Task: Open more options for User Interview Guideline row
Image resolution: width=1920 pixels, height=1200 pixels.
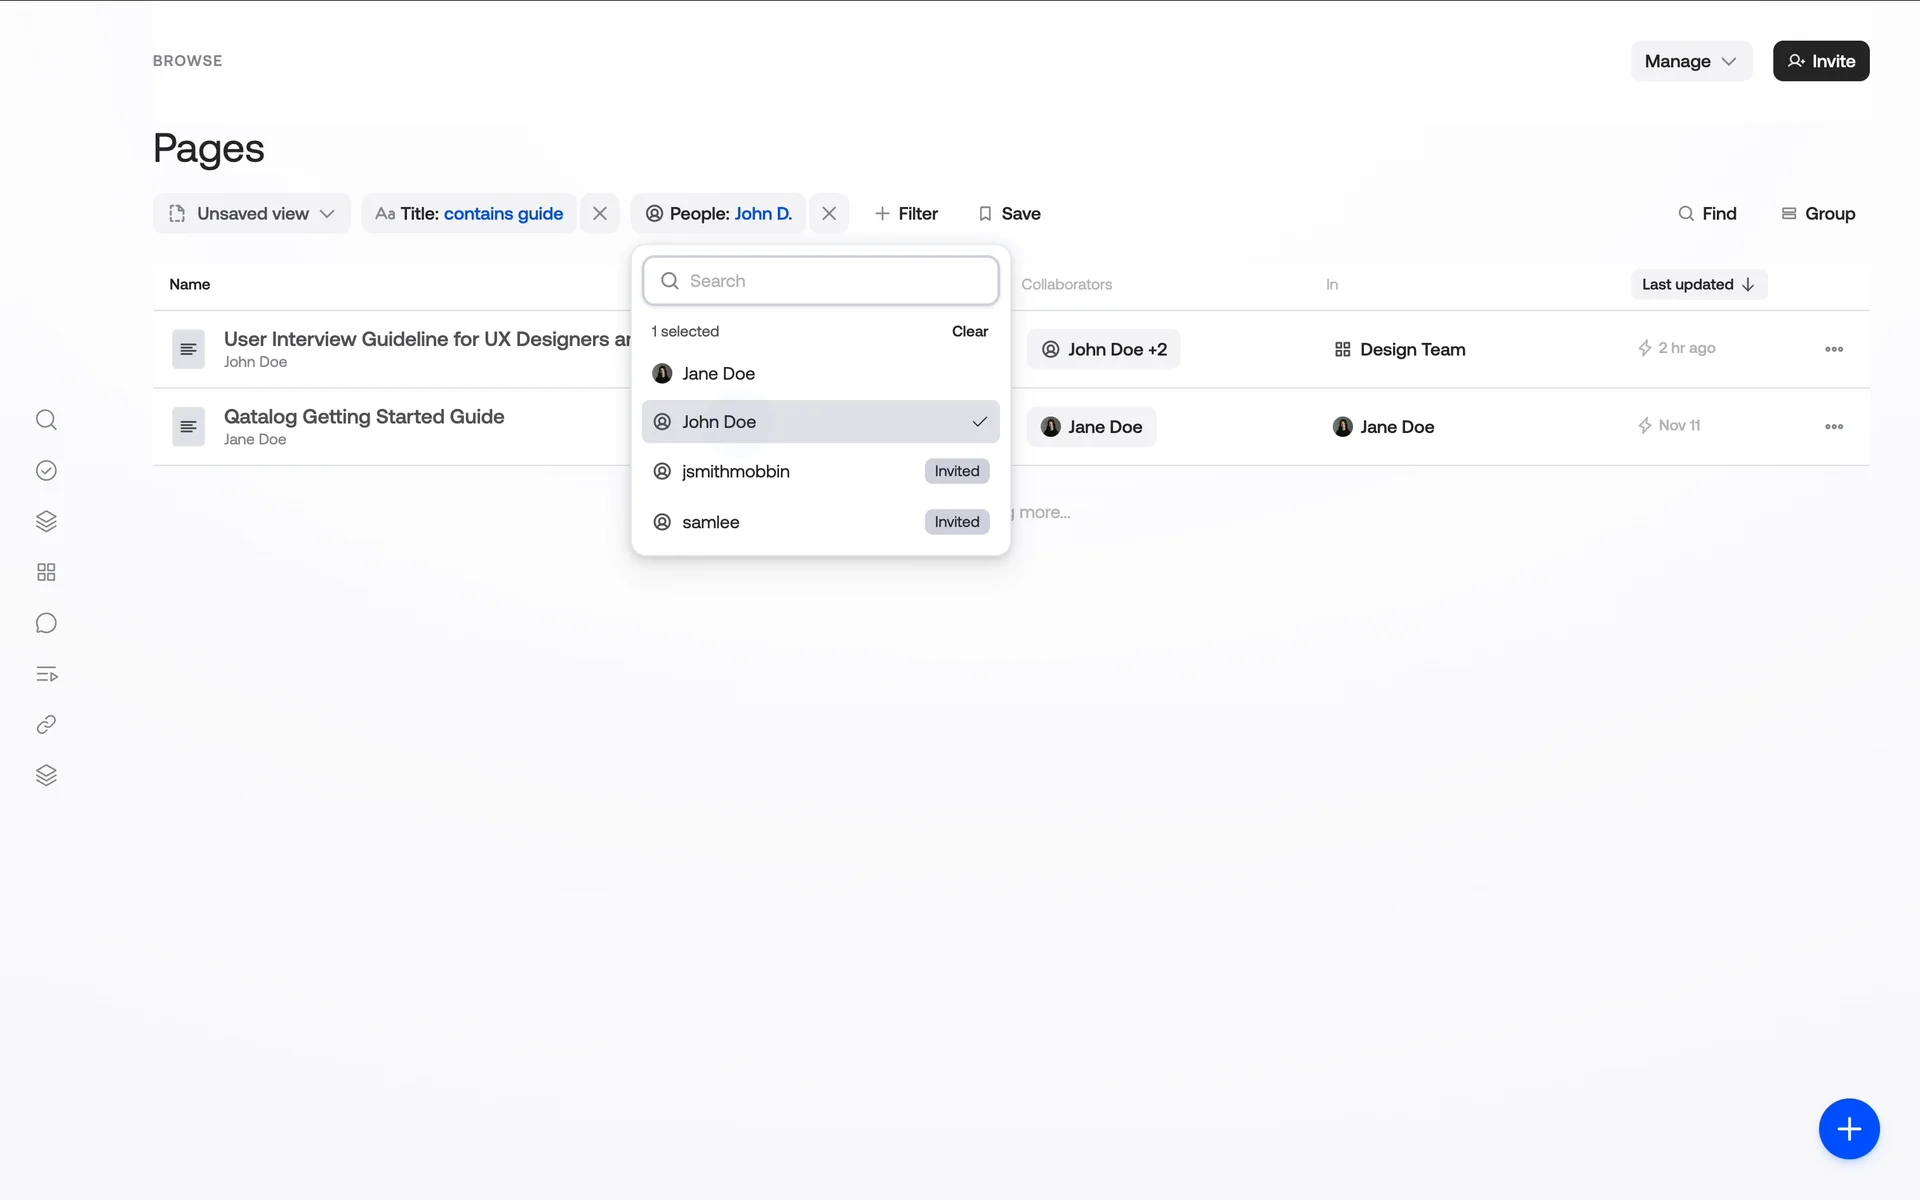Action: point(1833,349)
